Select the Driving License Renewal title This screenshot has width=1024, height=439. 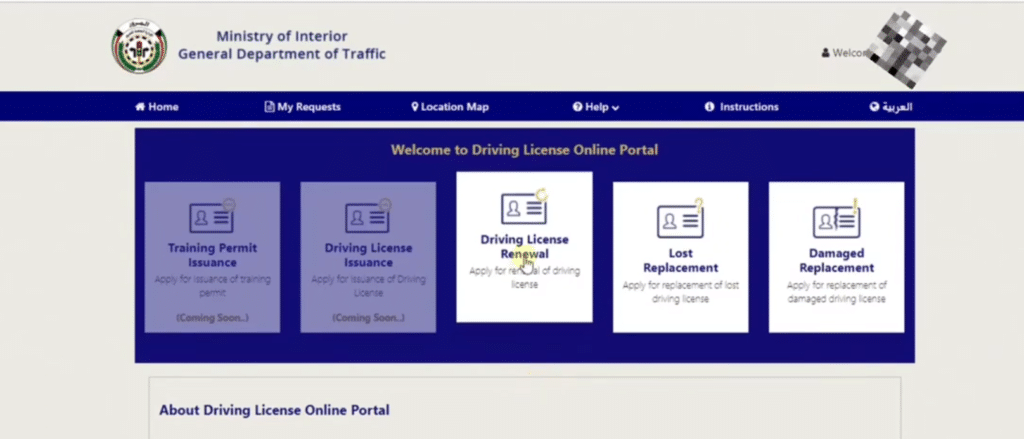524,246
